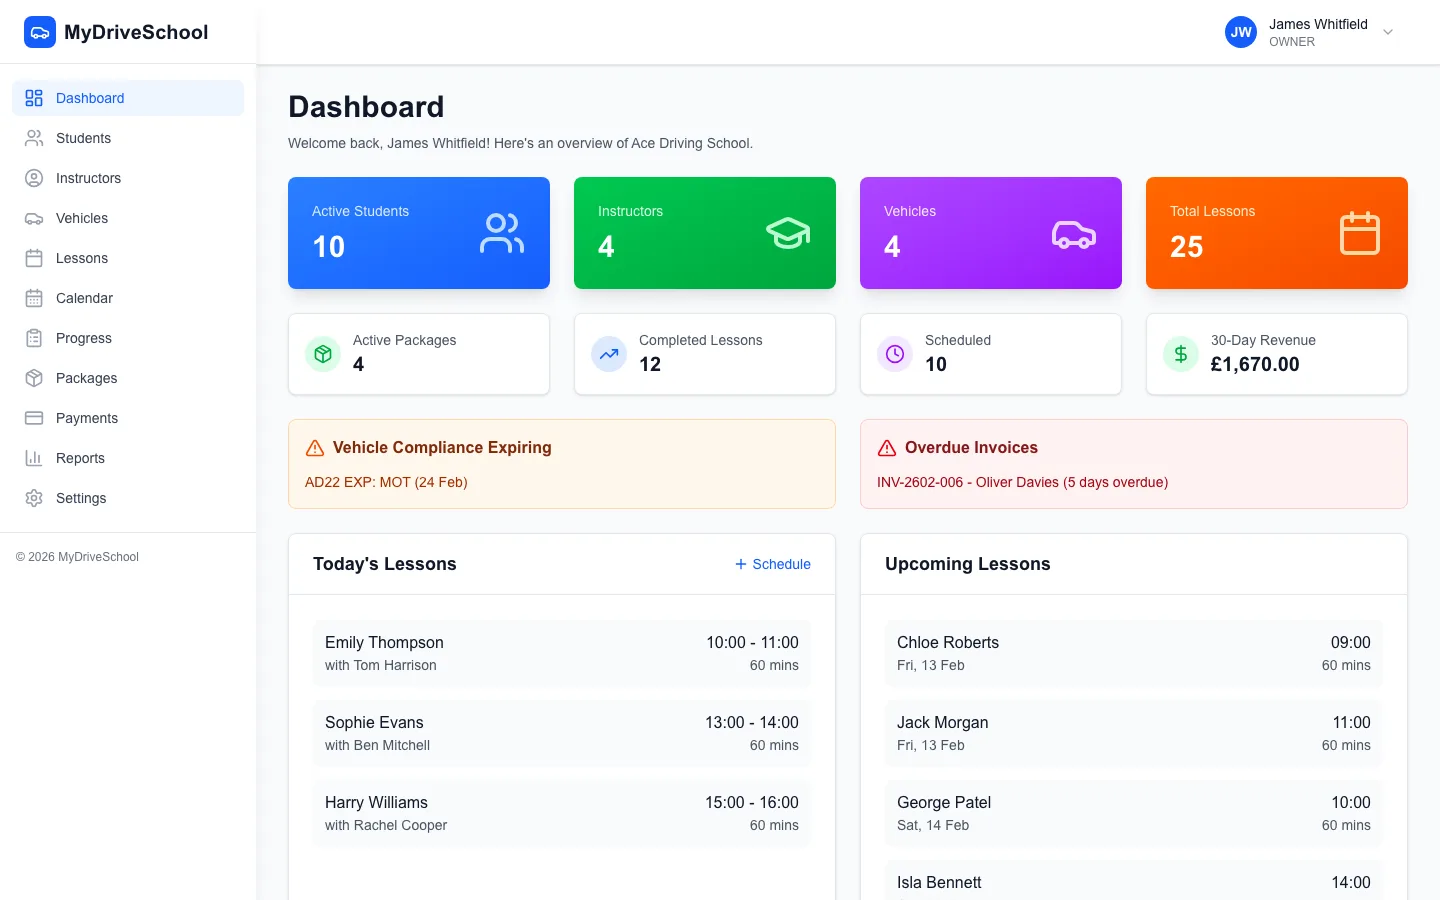Click the Packages box icon
The image size is (1440, 900).
click(x=33, y=378)
